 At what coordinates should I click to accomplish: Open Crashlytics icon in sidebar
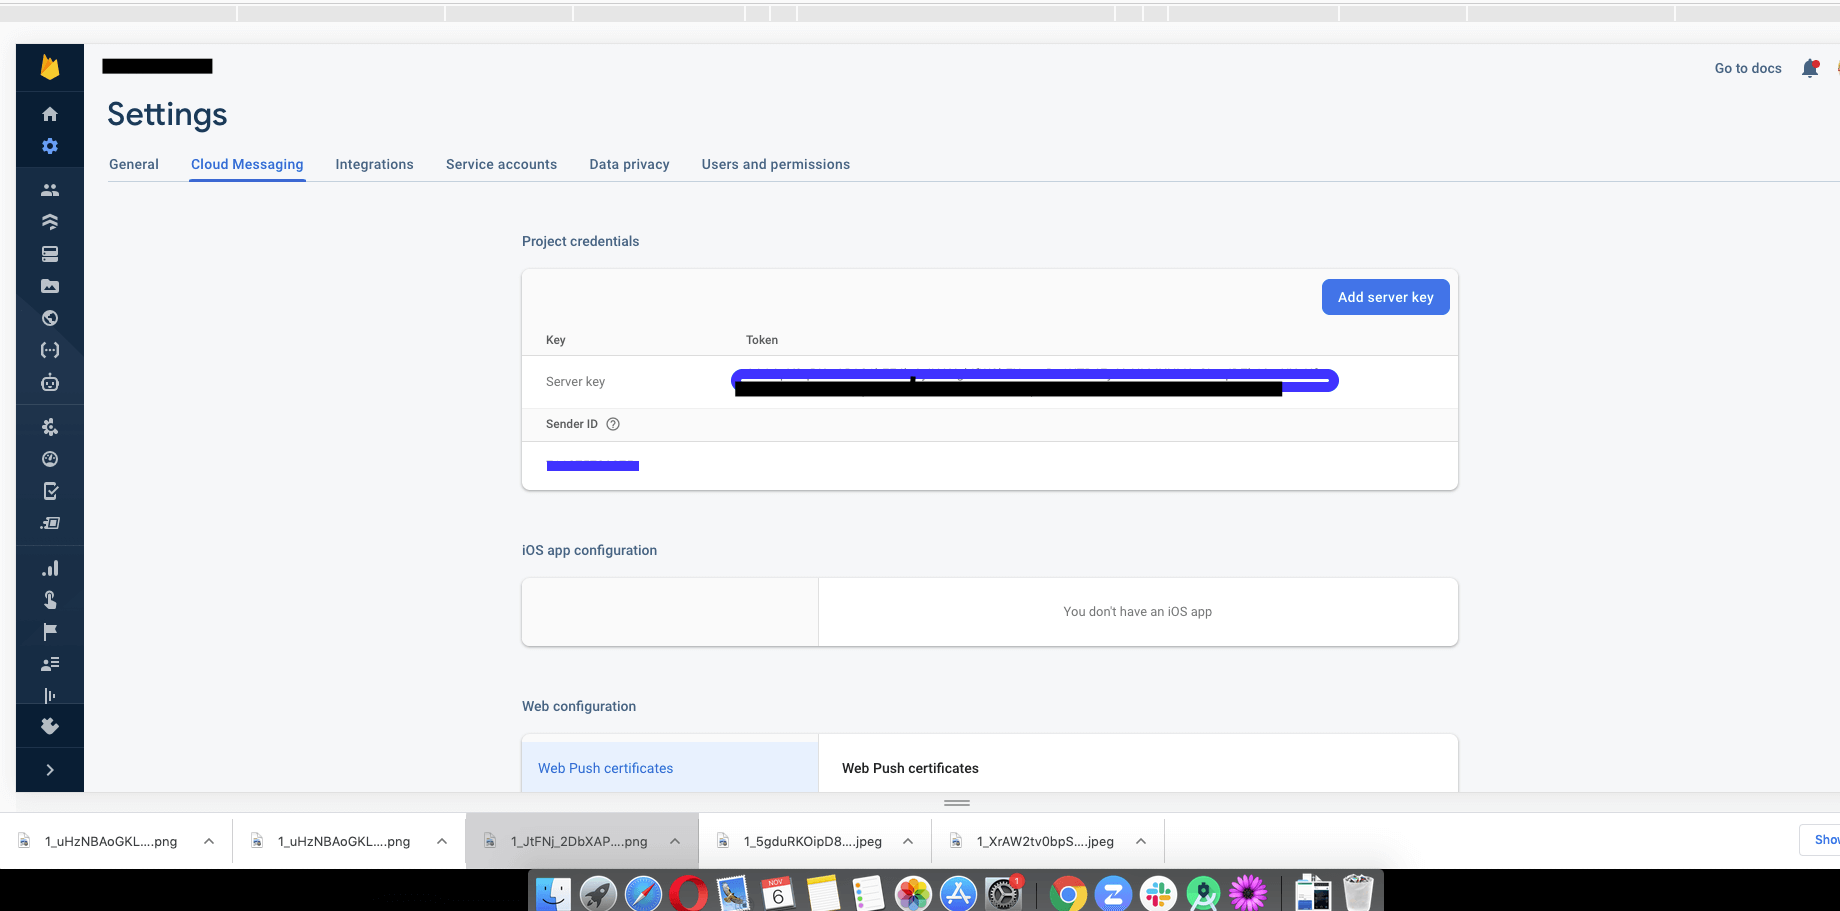point(50,427)
